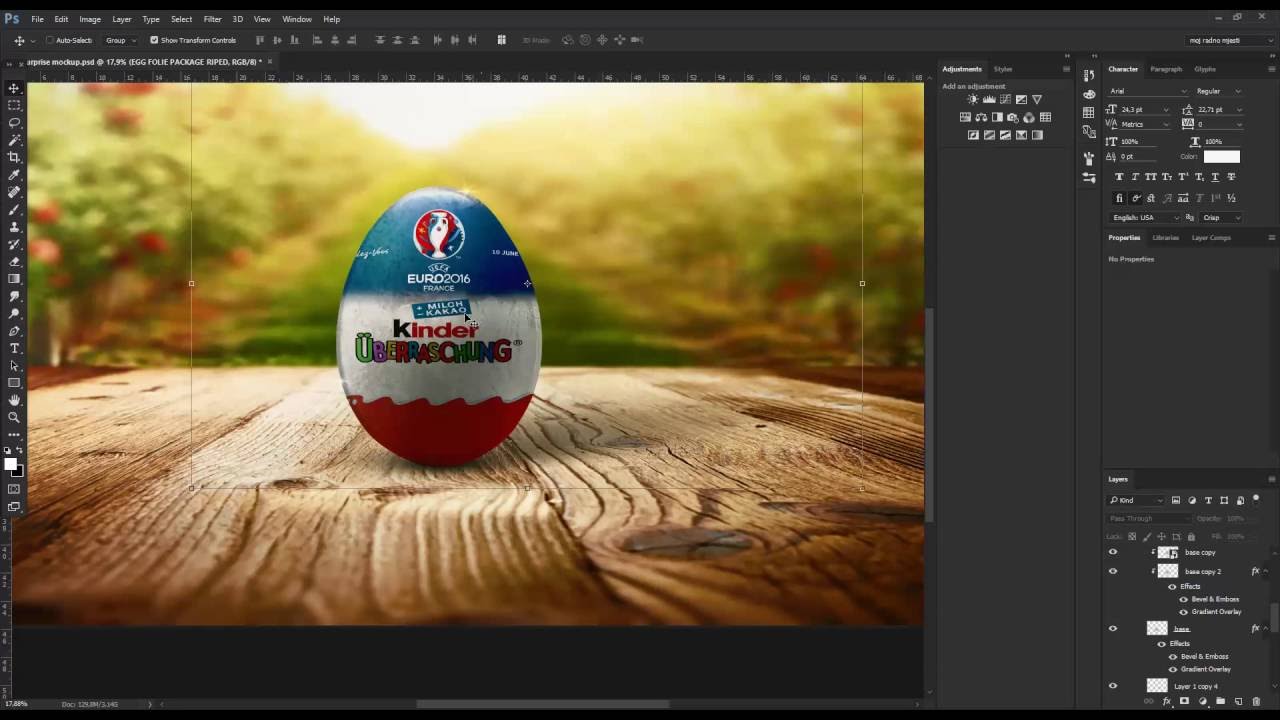Add a Levels adjustment
The width and height of the screenshot is (1280, 720).
click(x=989, y=100)
